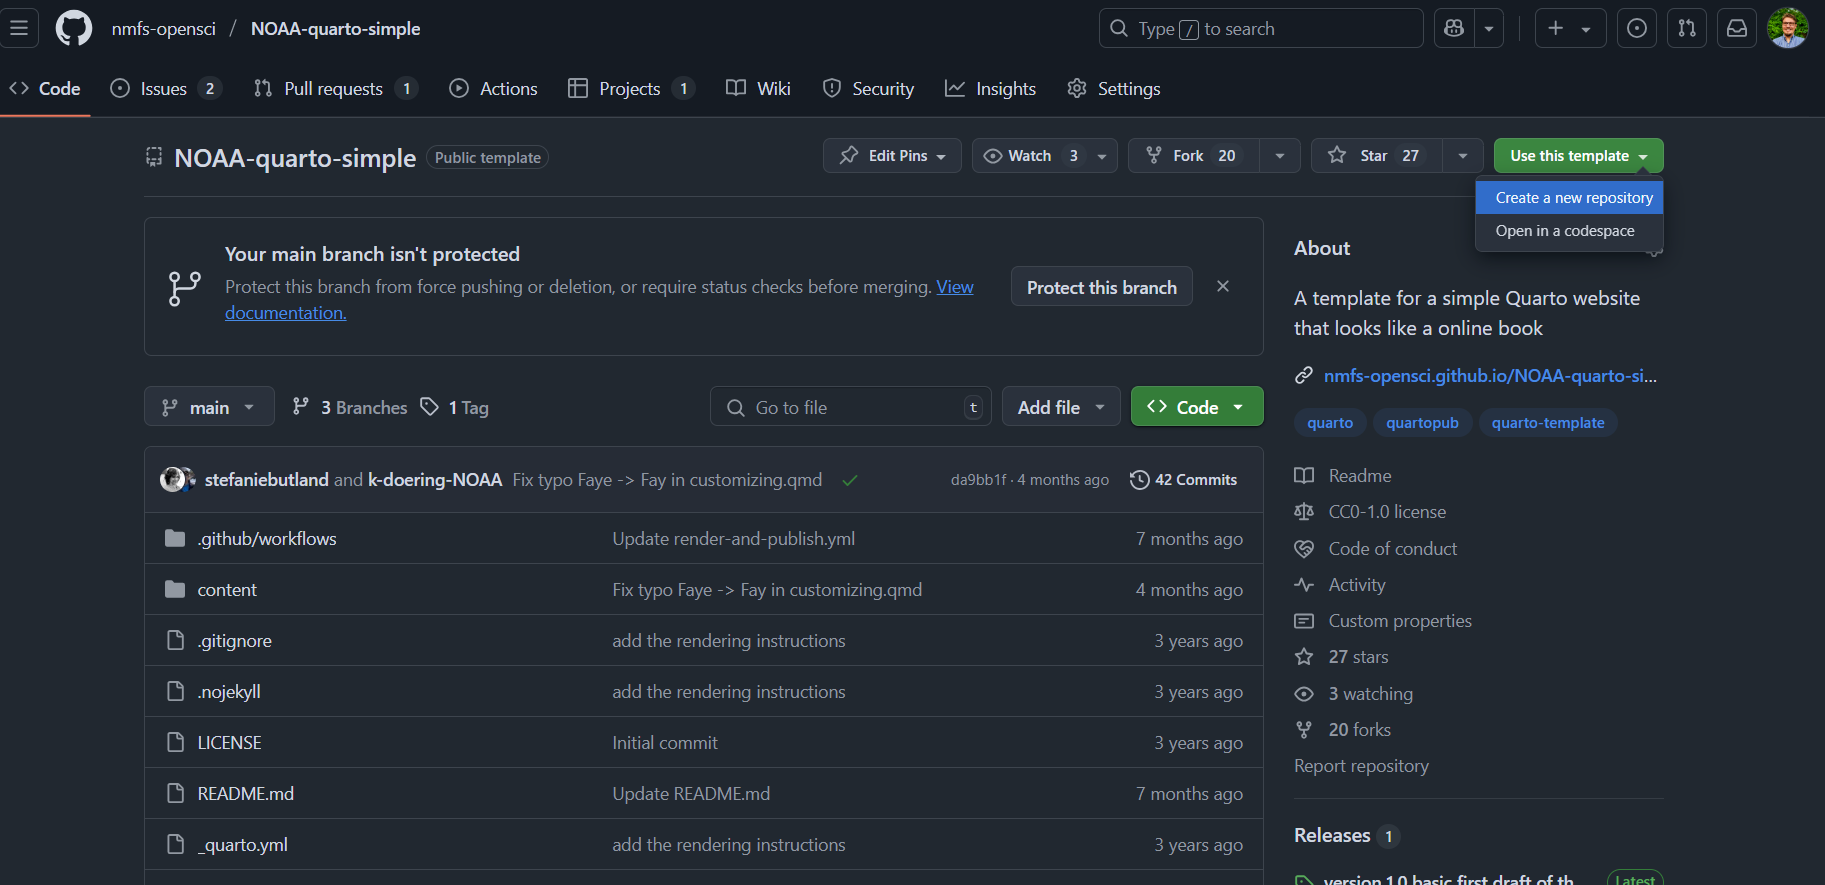Viewport: 1825px width, 885px height.
Task: Open the 42 Commits history link
Action: [x=1184, y=480]
